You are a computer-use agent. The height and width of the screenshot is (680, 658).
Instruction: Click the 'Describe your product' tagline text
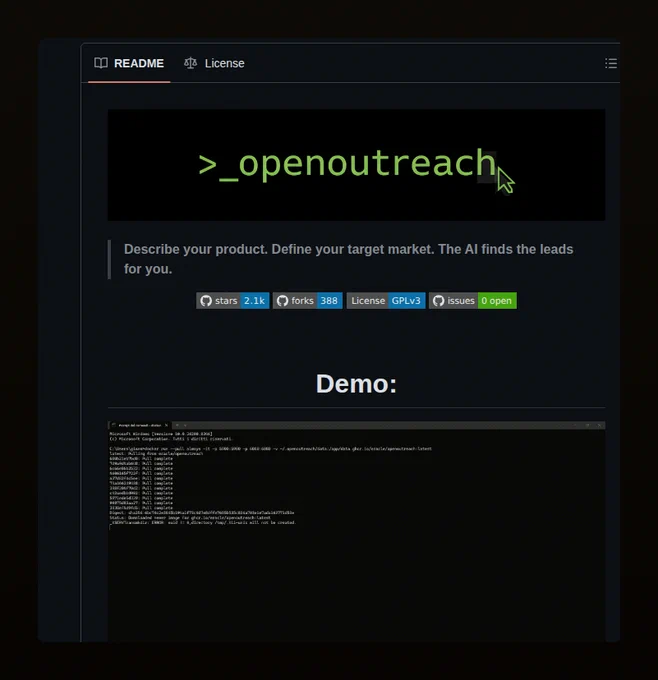[349, 259]
